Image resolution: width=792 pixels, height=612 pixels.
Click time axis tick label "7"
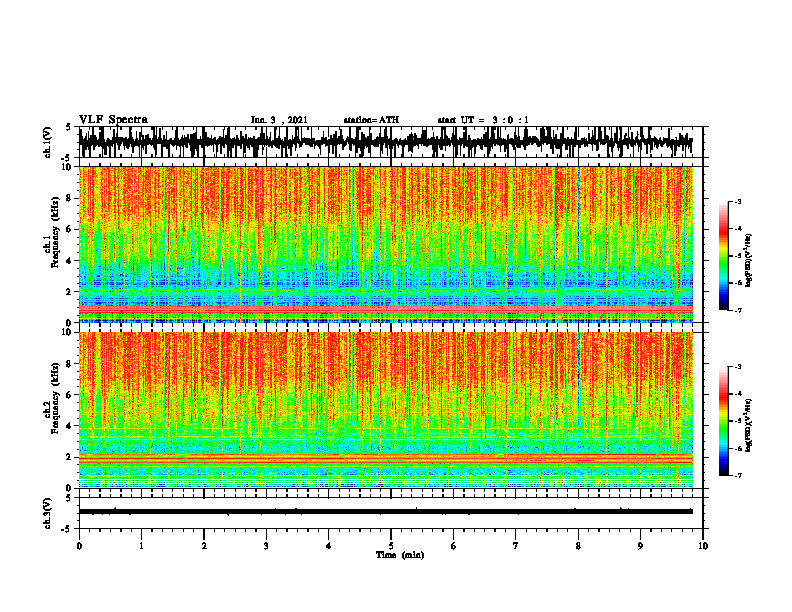pos(516,546)
